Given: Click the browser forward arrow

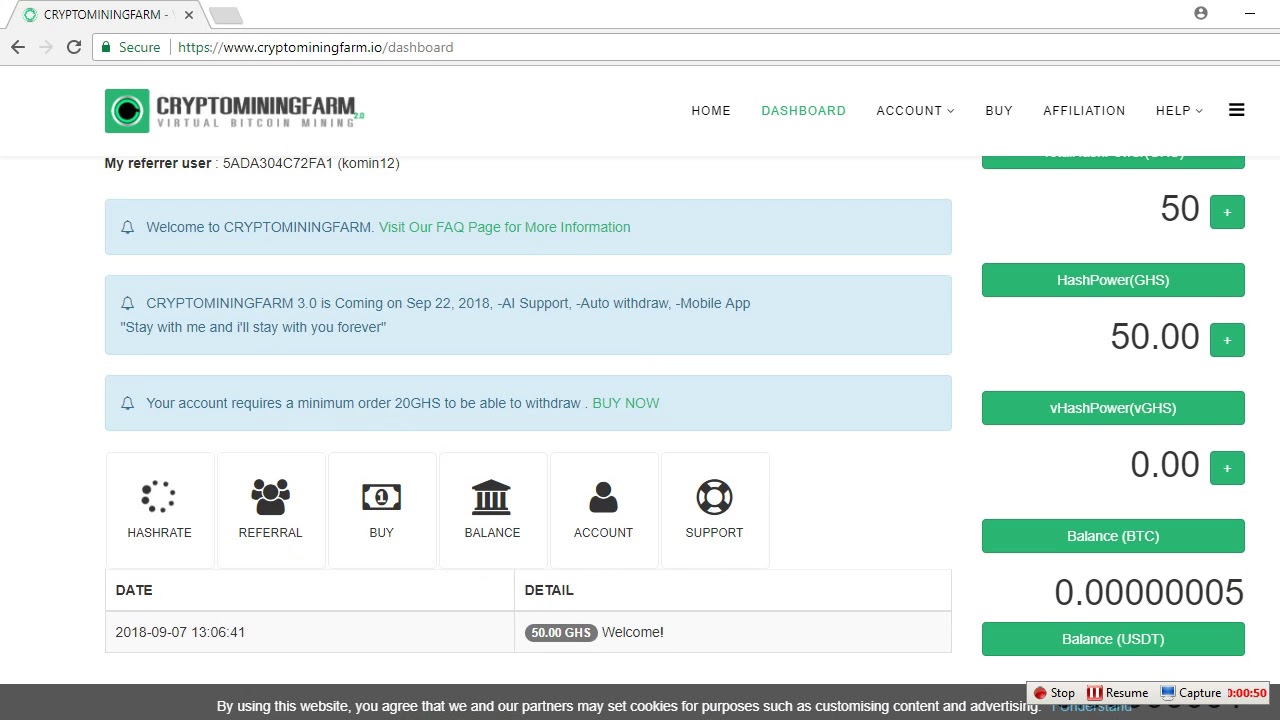Looking at the screenshot, I should tap(46, 47).
